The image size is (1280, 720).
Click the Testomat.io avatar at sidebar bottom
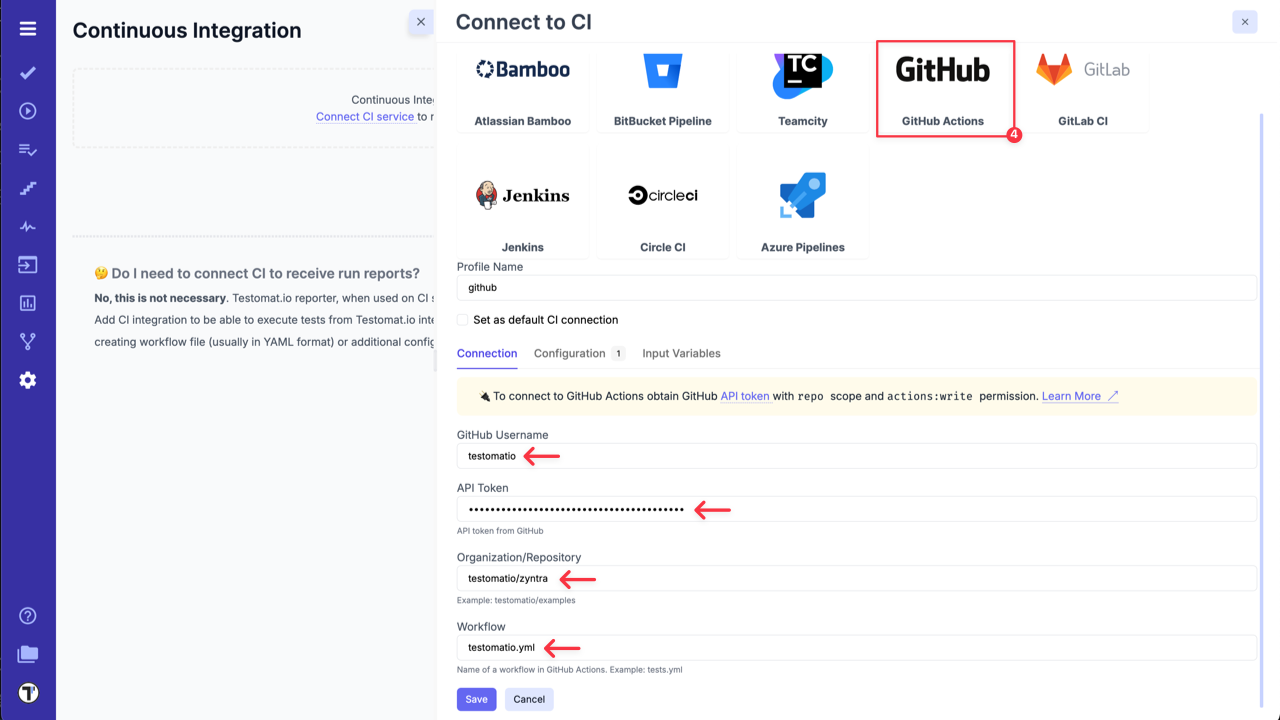click(x=27, y=692)
